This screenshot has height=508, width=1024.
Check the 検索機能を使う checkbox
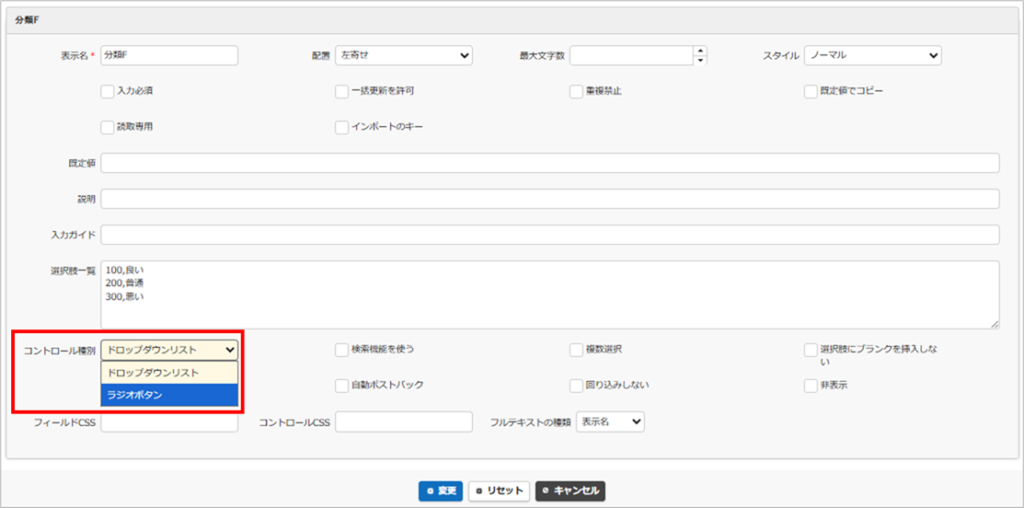(x=342, y=350)
